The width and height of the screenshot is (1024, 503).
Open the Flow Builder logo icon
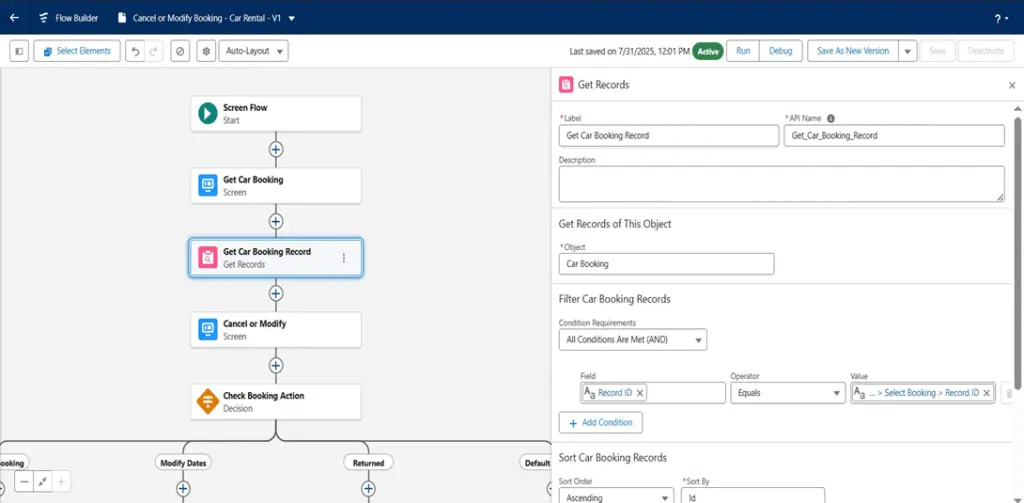(44, 18)
